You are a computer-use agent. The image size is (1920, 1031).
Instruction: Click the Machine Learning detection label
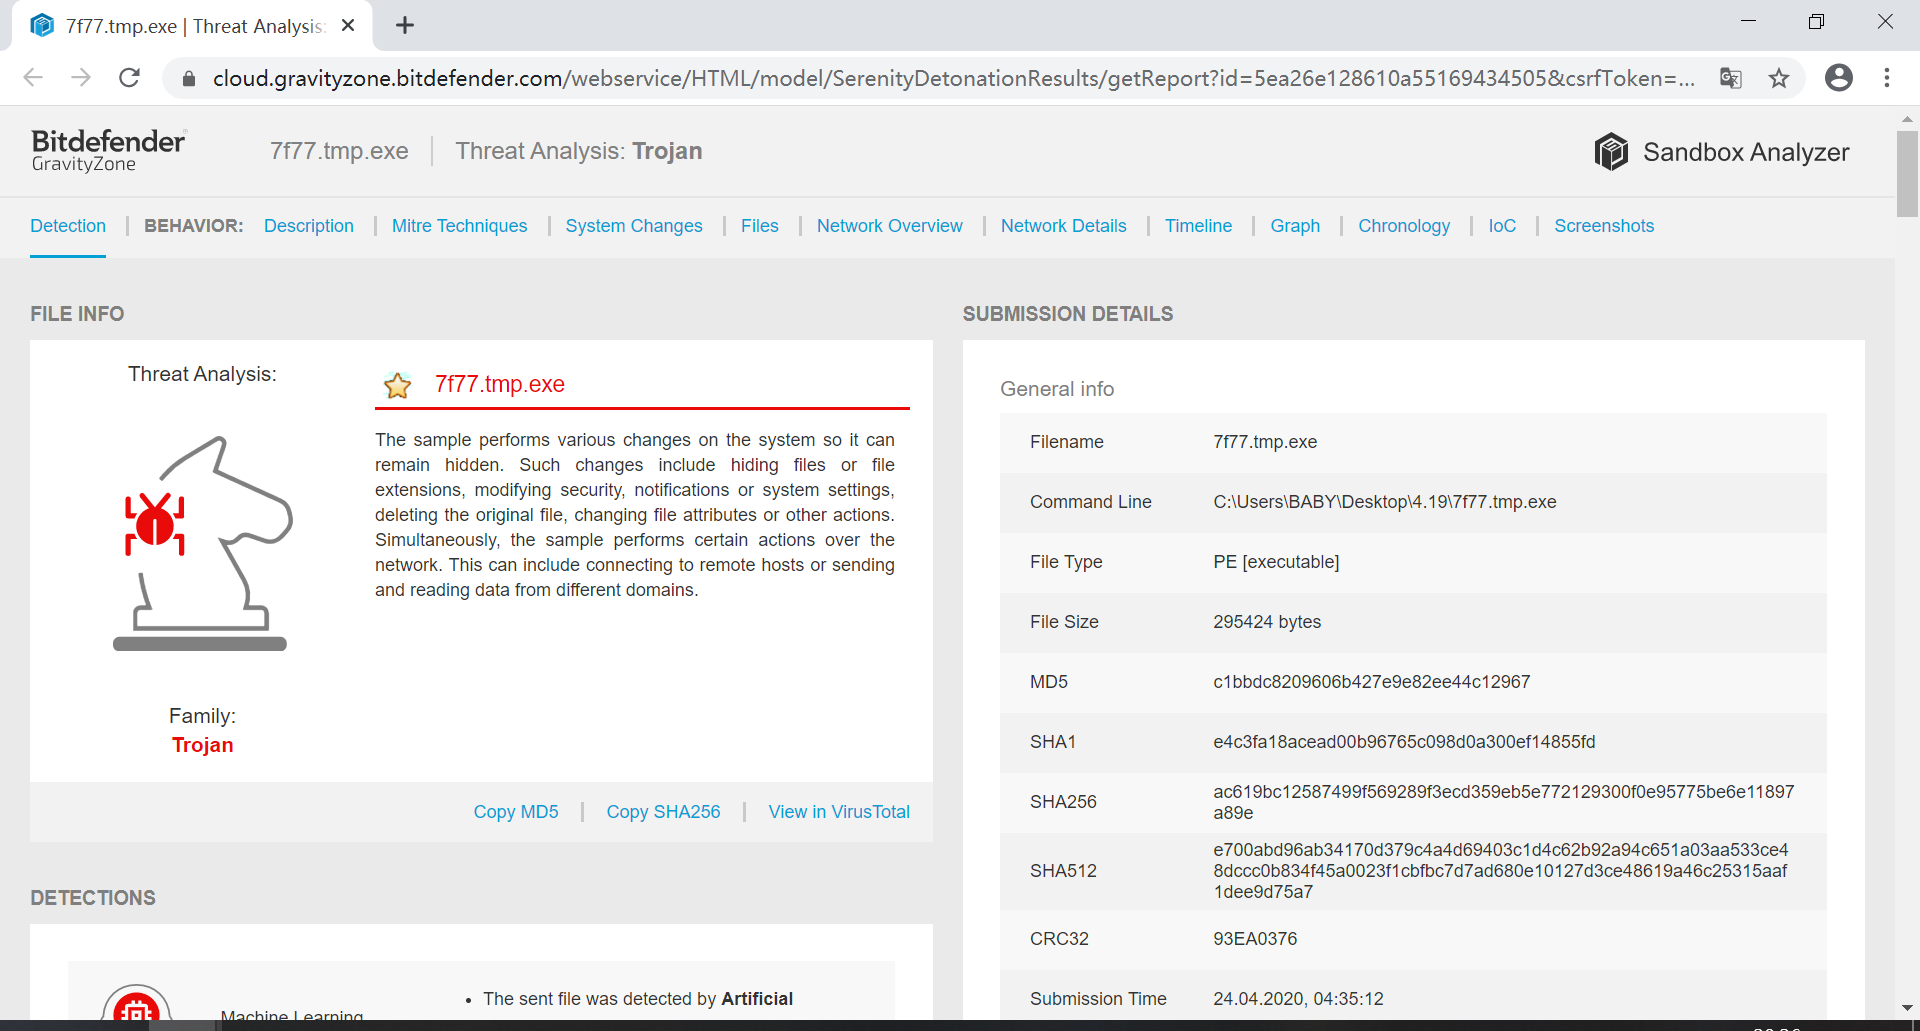(292, 1014)
